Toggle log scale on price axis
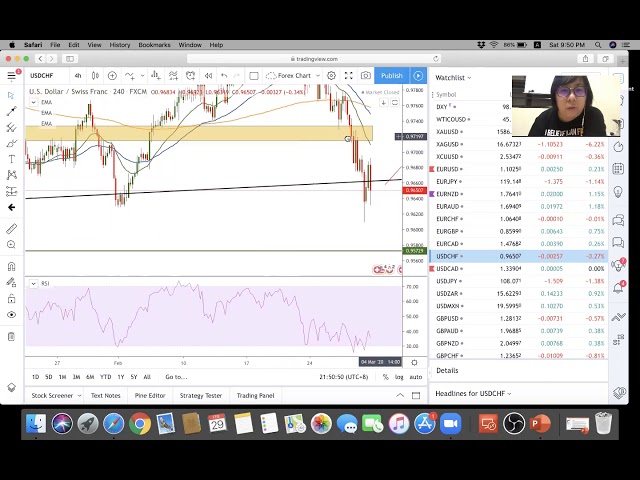 coord(399,377)
